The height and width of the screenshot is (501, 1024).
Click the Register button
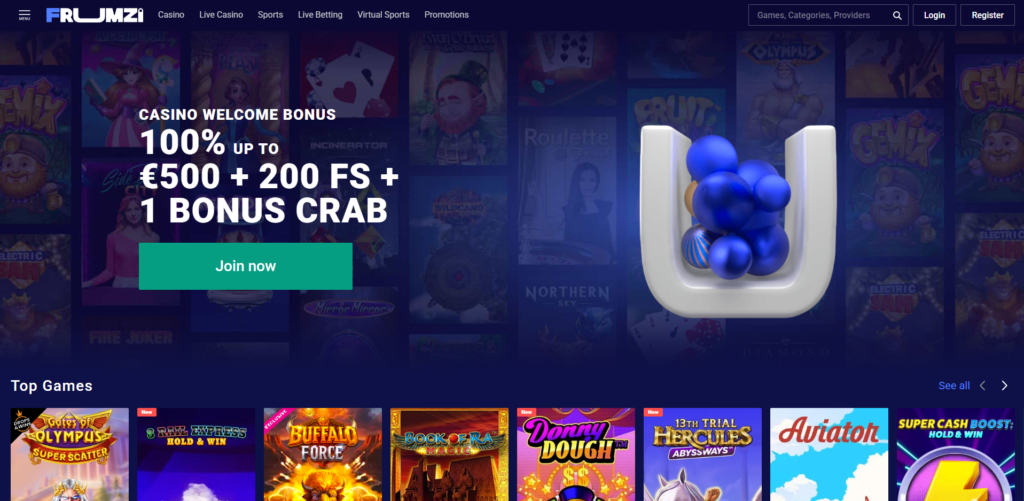tap(987, 15)
